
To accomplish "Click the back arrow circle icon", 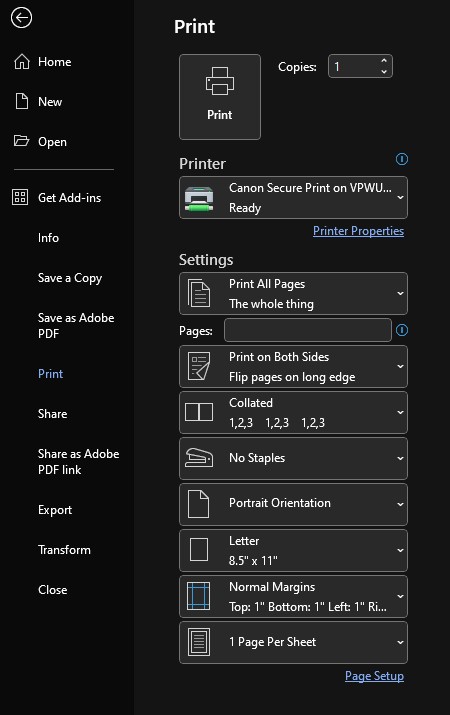I will (x=21, y=18).
